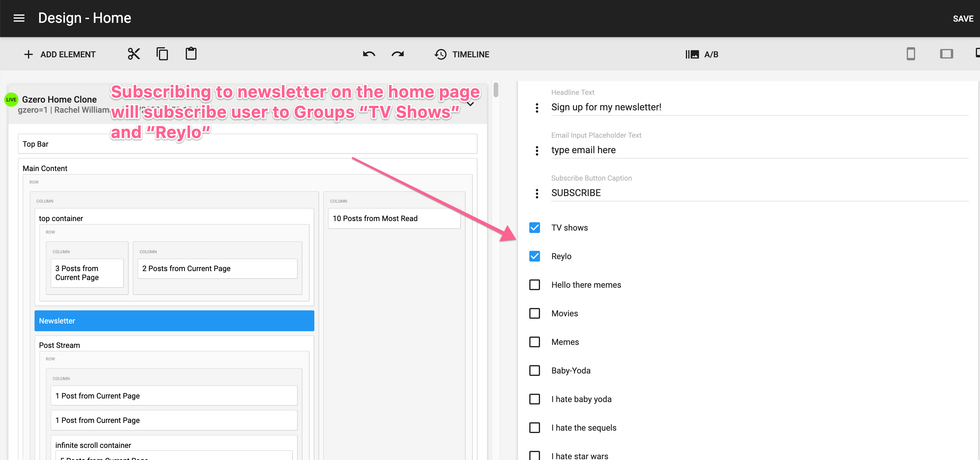Redo the last change
Viewport: 980px width, 460px height.
(x=398, y=54)
